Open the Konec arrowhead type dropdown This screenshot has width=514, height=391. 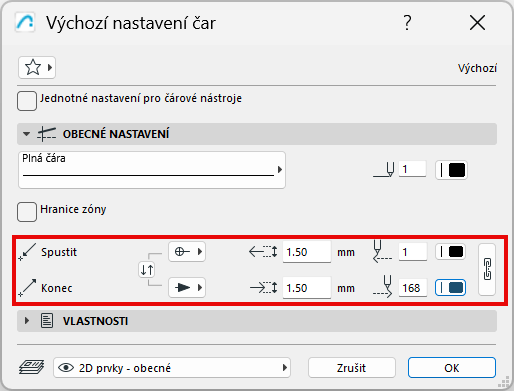(x=187, y=287)
